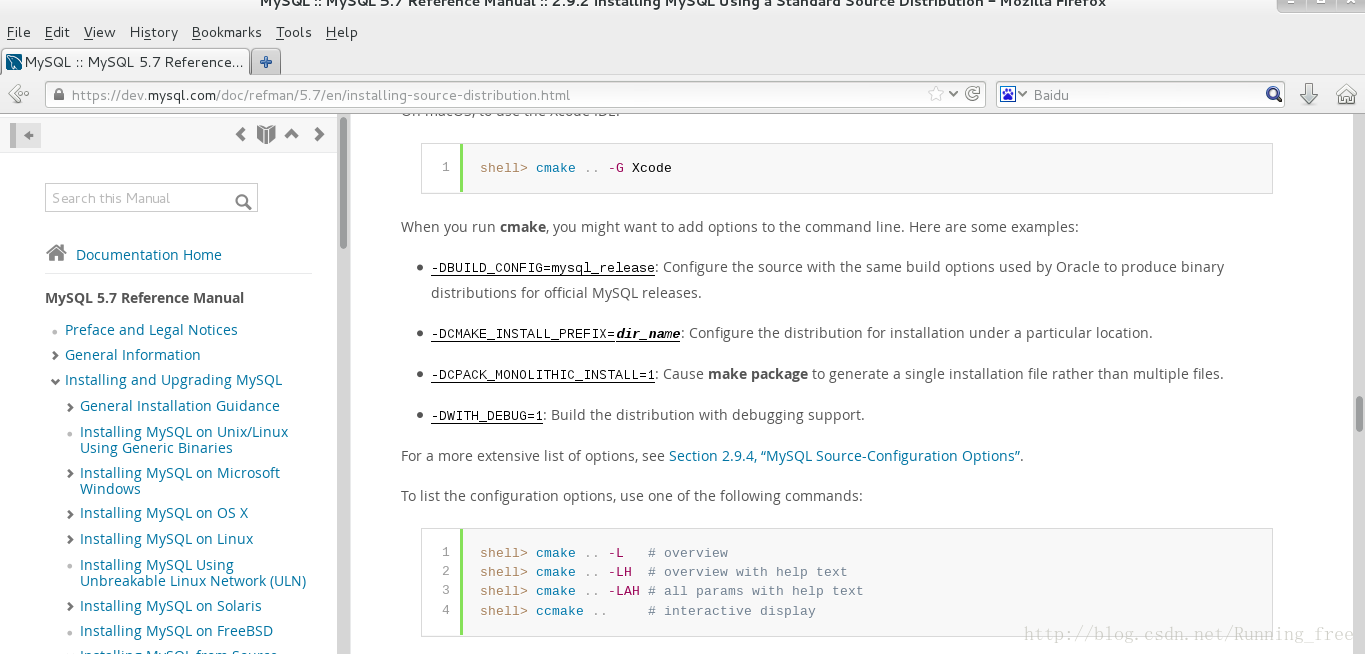Go to previous manual section arrow
Screen dimensions: 1365x654
coord(240,134)
